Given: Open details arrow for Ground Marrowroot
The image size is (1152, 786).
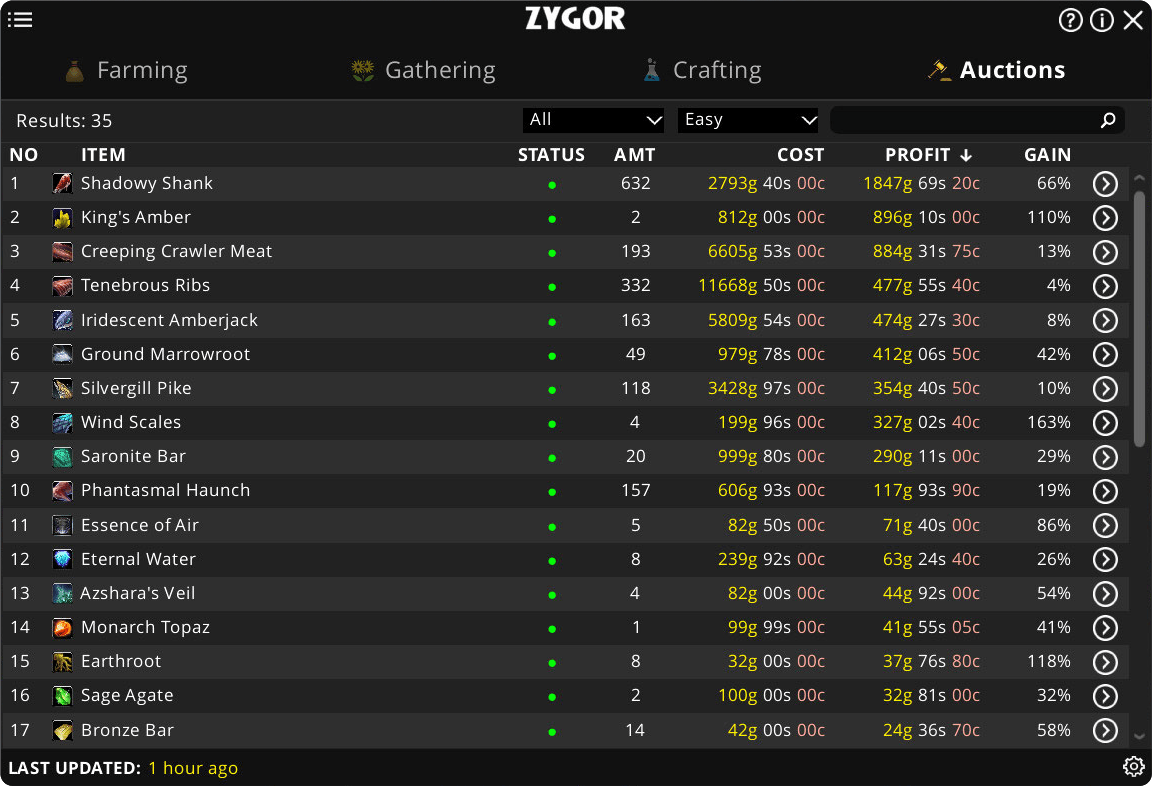Looking at the screenshot, I should (x=1105, y=354).
